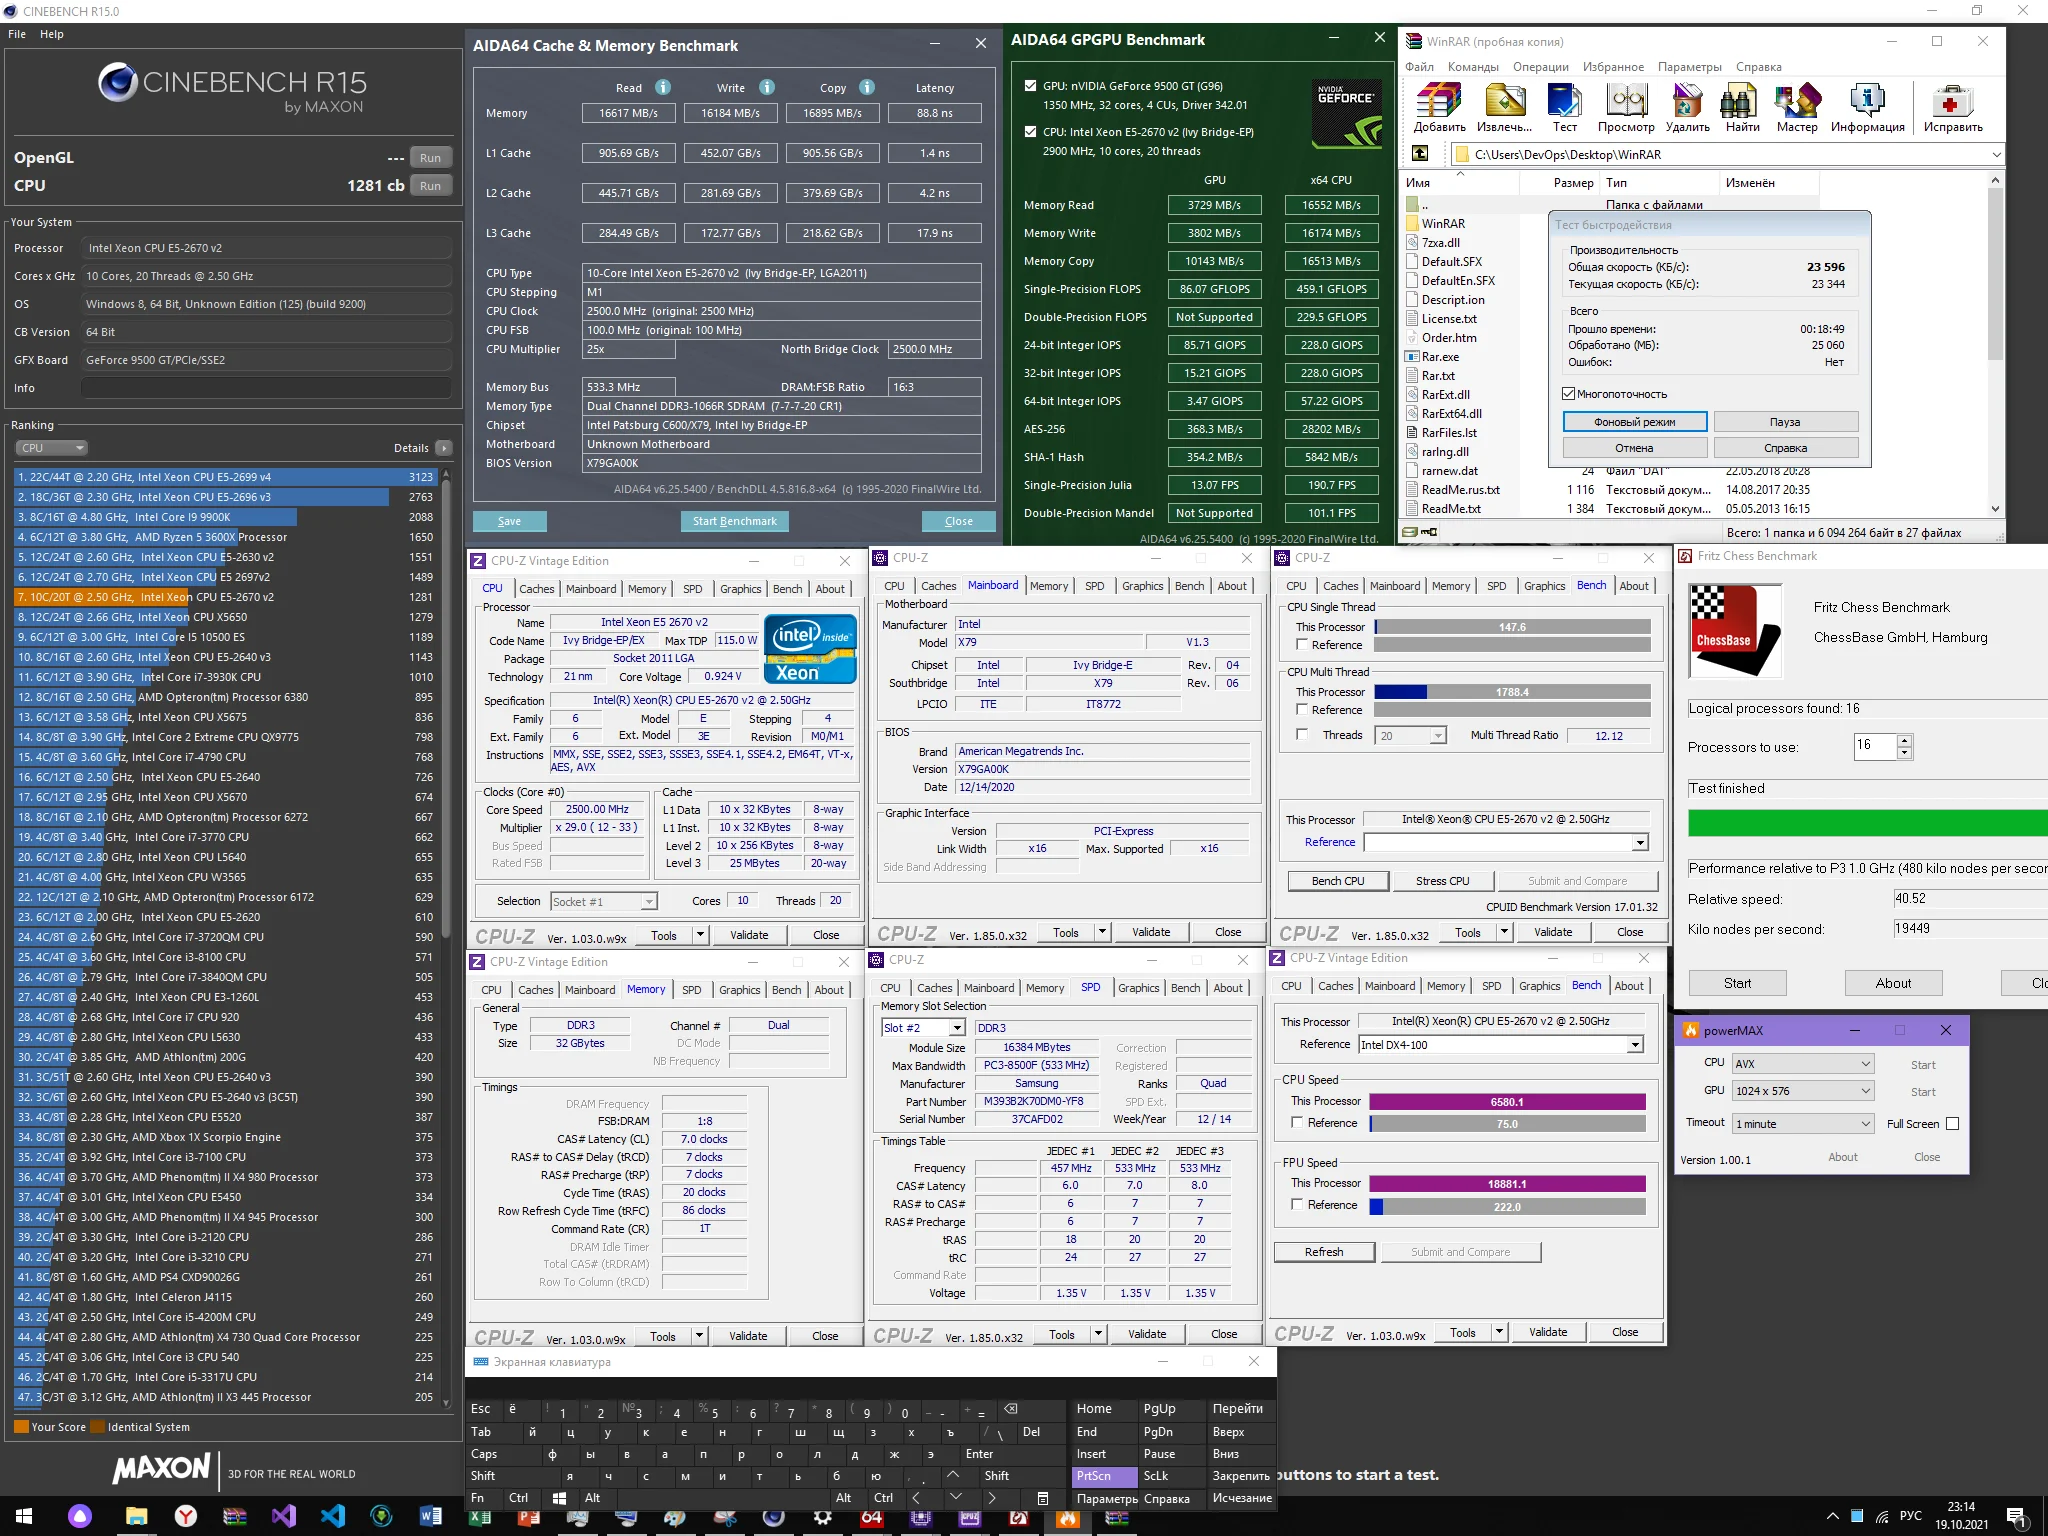2048x1536 pixels.
Task: Click WinRAR up-one-folder icon by path
Action: pos(1420,154)
